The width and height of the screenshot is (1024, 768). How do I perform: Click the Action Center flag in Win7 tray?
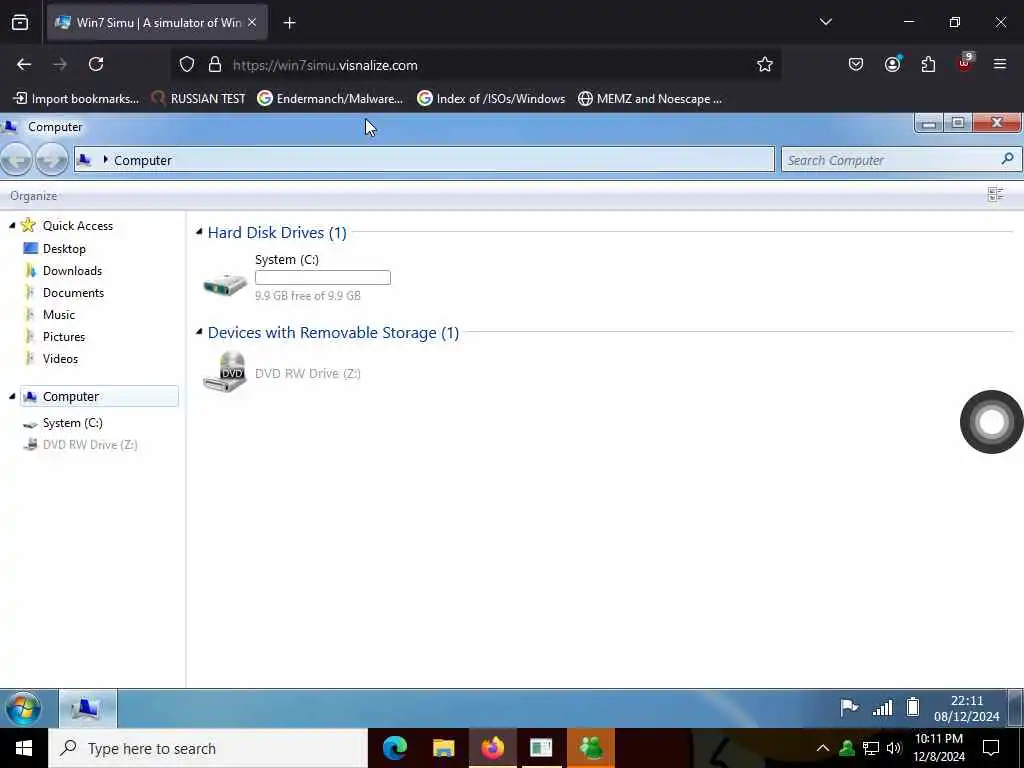[x=849, y=707]
